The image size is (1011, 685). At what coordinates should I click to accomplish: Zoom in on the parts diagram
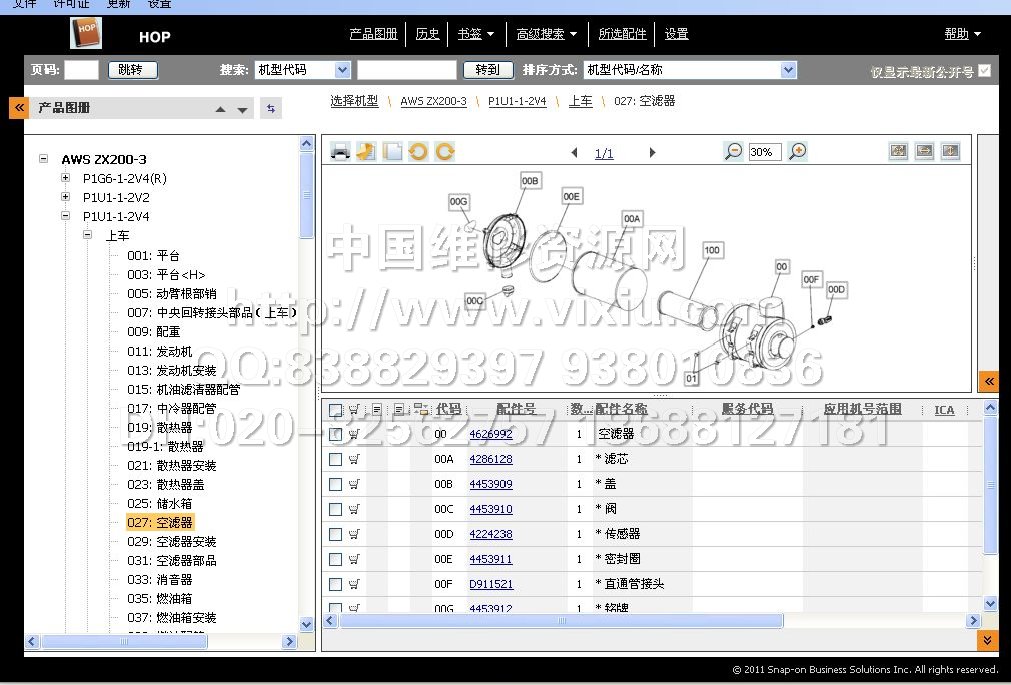pyautogui.click(x=797, y=151)
